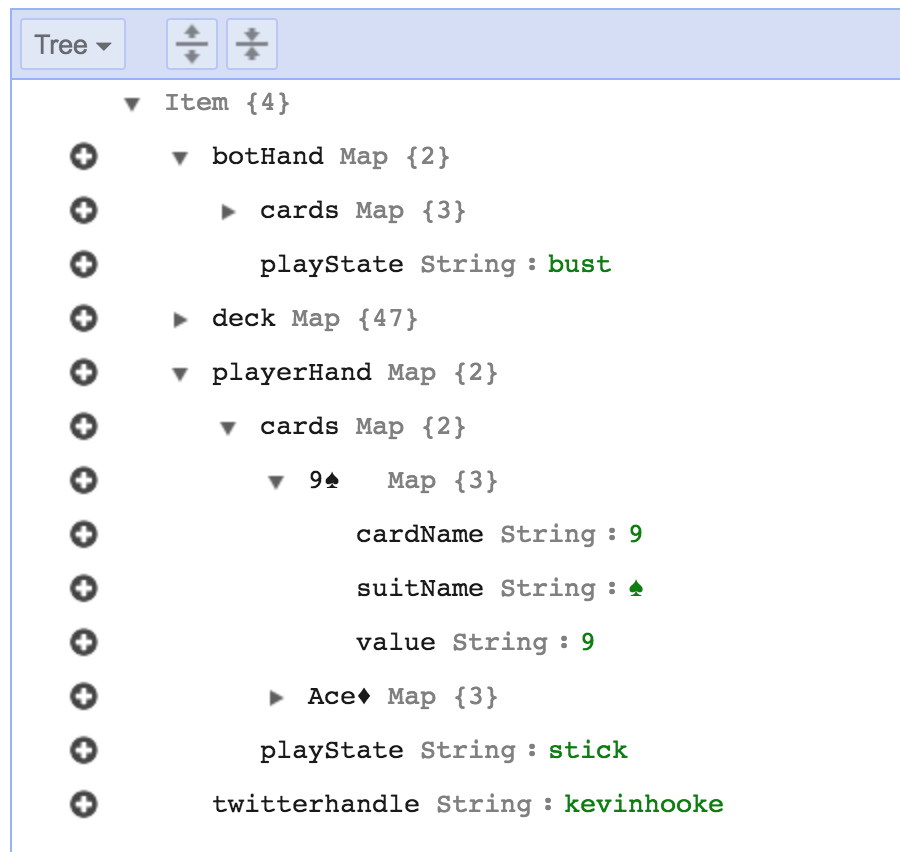
Task: Click the Collapse all fields icon
Action: (252, 45)
